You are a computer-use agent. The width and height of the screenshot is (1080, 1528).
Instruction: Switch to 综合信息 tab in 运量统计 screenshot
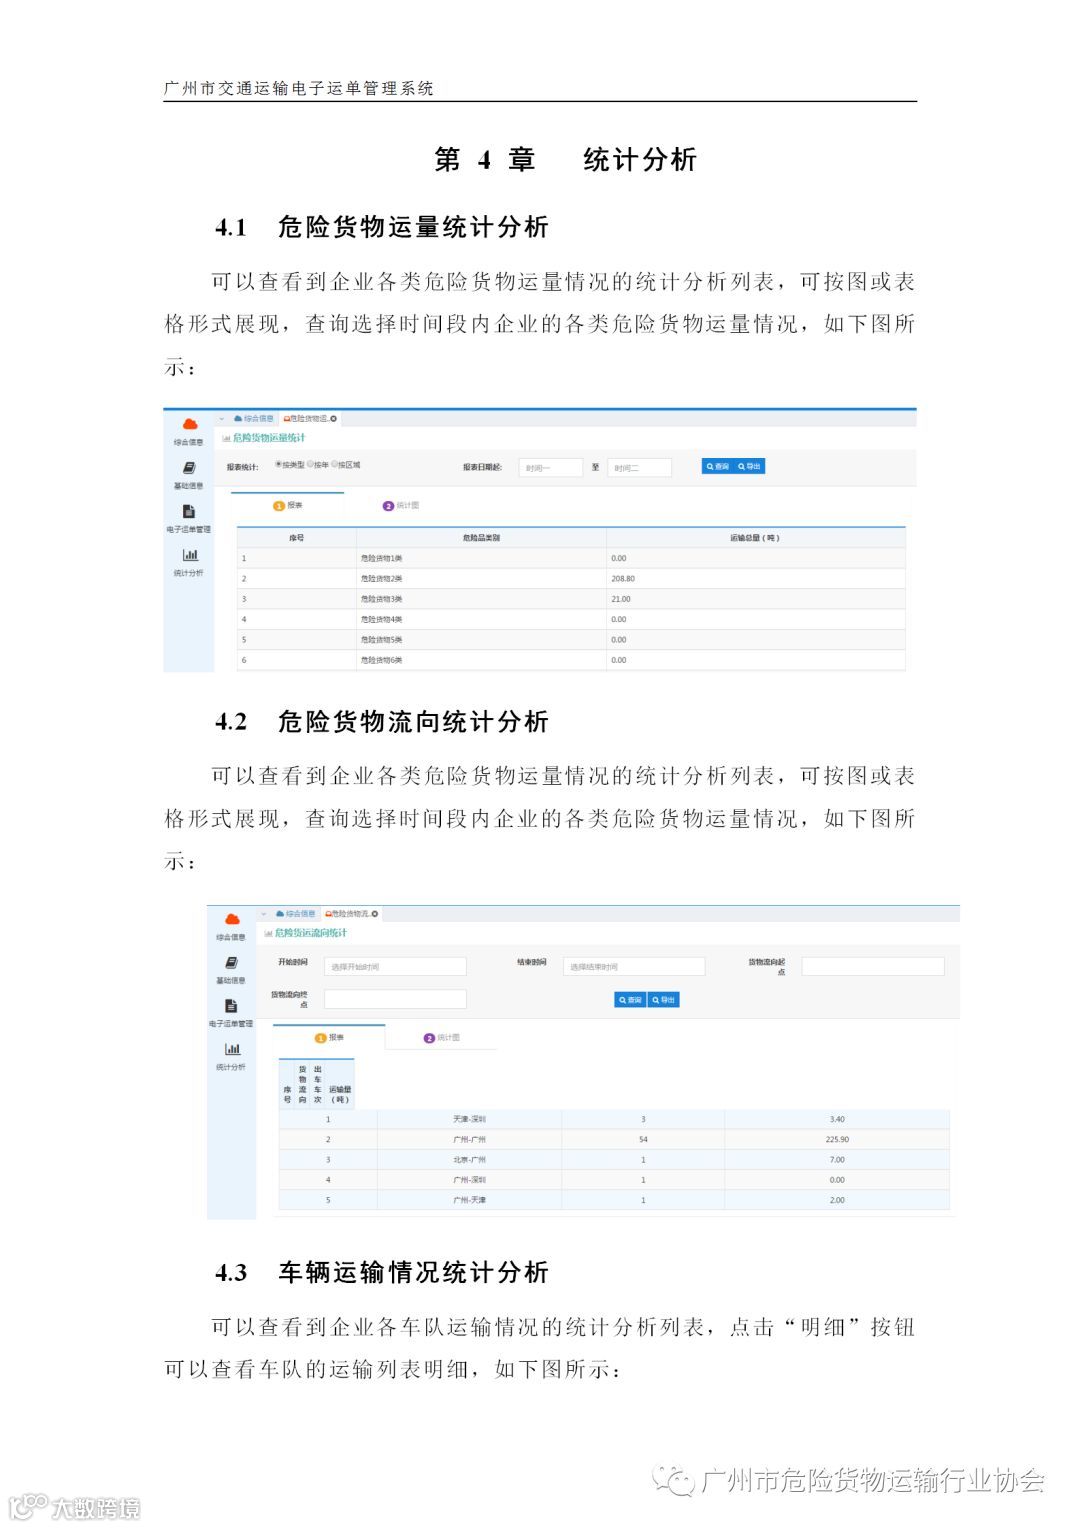coord(254,418)
